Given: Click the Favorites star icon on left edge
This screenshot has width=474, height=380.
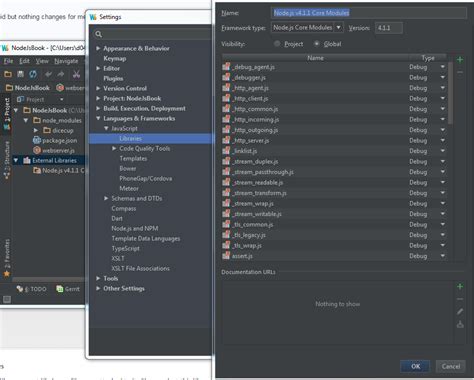Looking at the screenshot, I should pyautogui.click(x=6, y=274).
